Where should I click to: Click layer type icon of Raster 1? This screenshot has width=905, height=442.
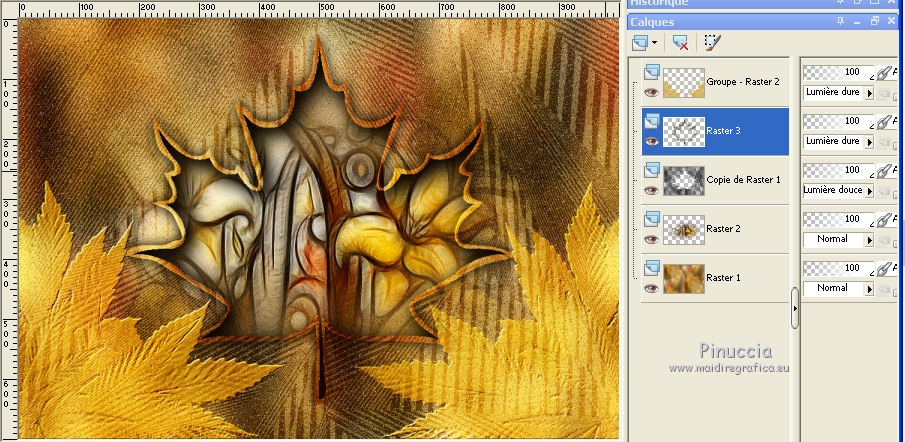click(x=652, y=268)
